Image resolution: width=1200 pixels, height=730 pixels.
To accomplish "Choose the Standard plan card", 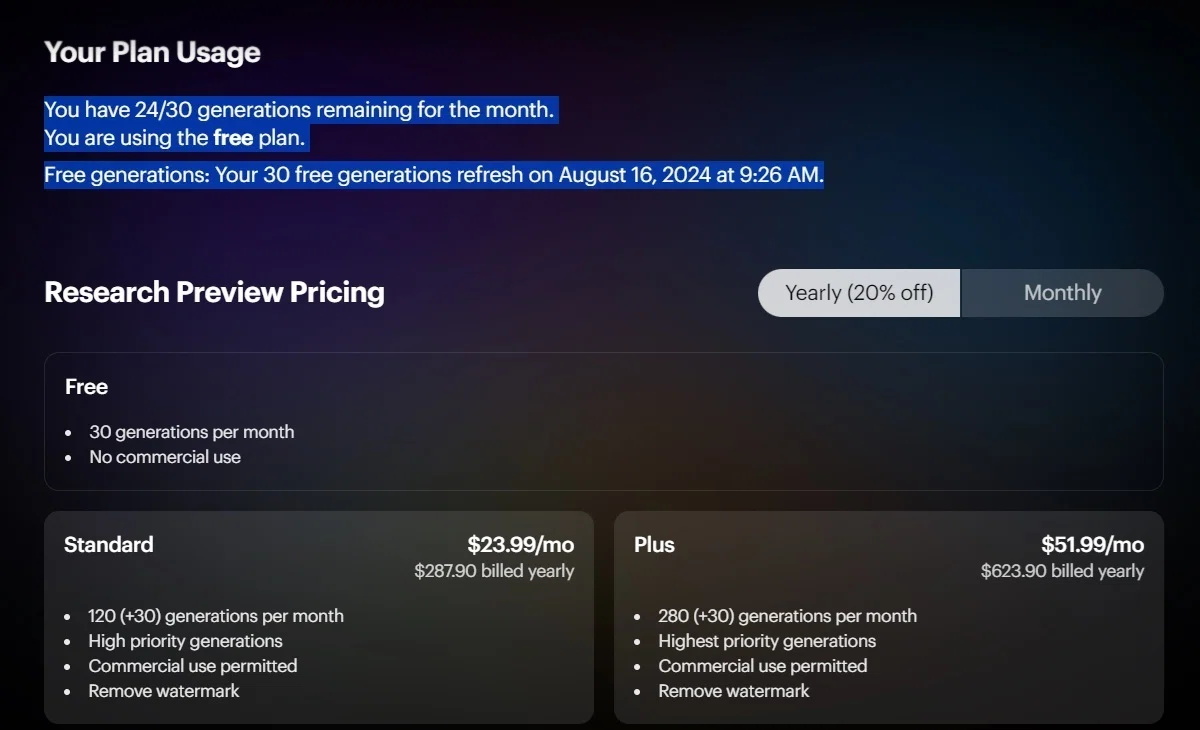I will tap(319, 617).
